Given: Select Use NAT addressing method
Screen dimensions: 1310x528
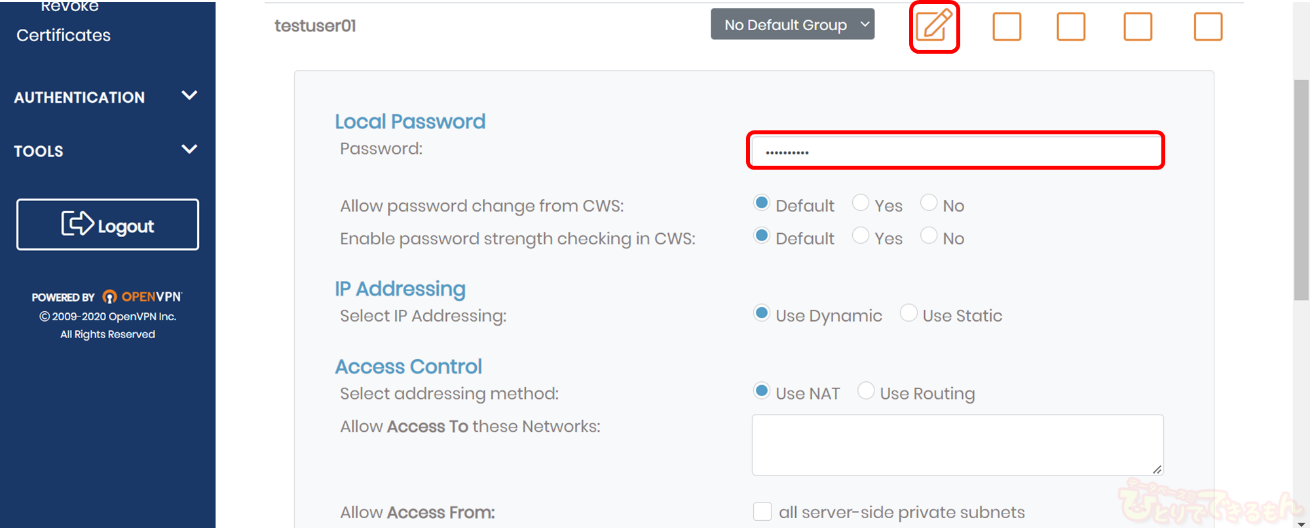Looking at the screenshot, I should [x=762, y=392].
